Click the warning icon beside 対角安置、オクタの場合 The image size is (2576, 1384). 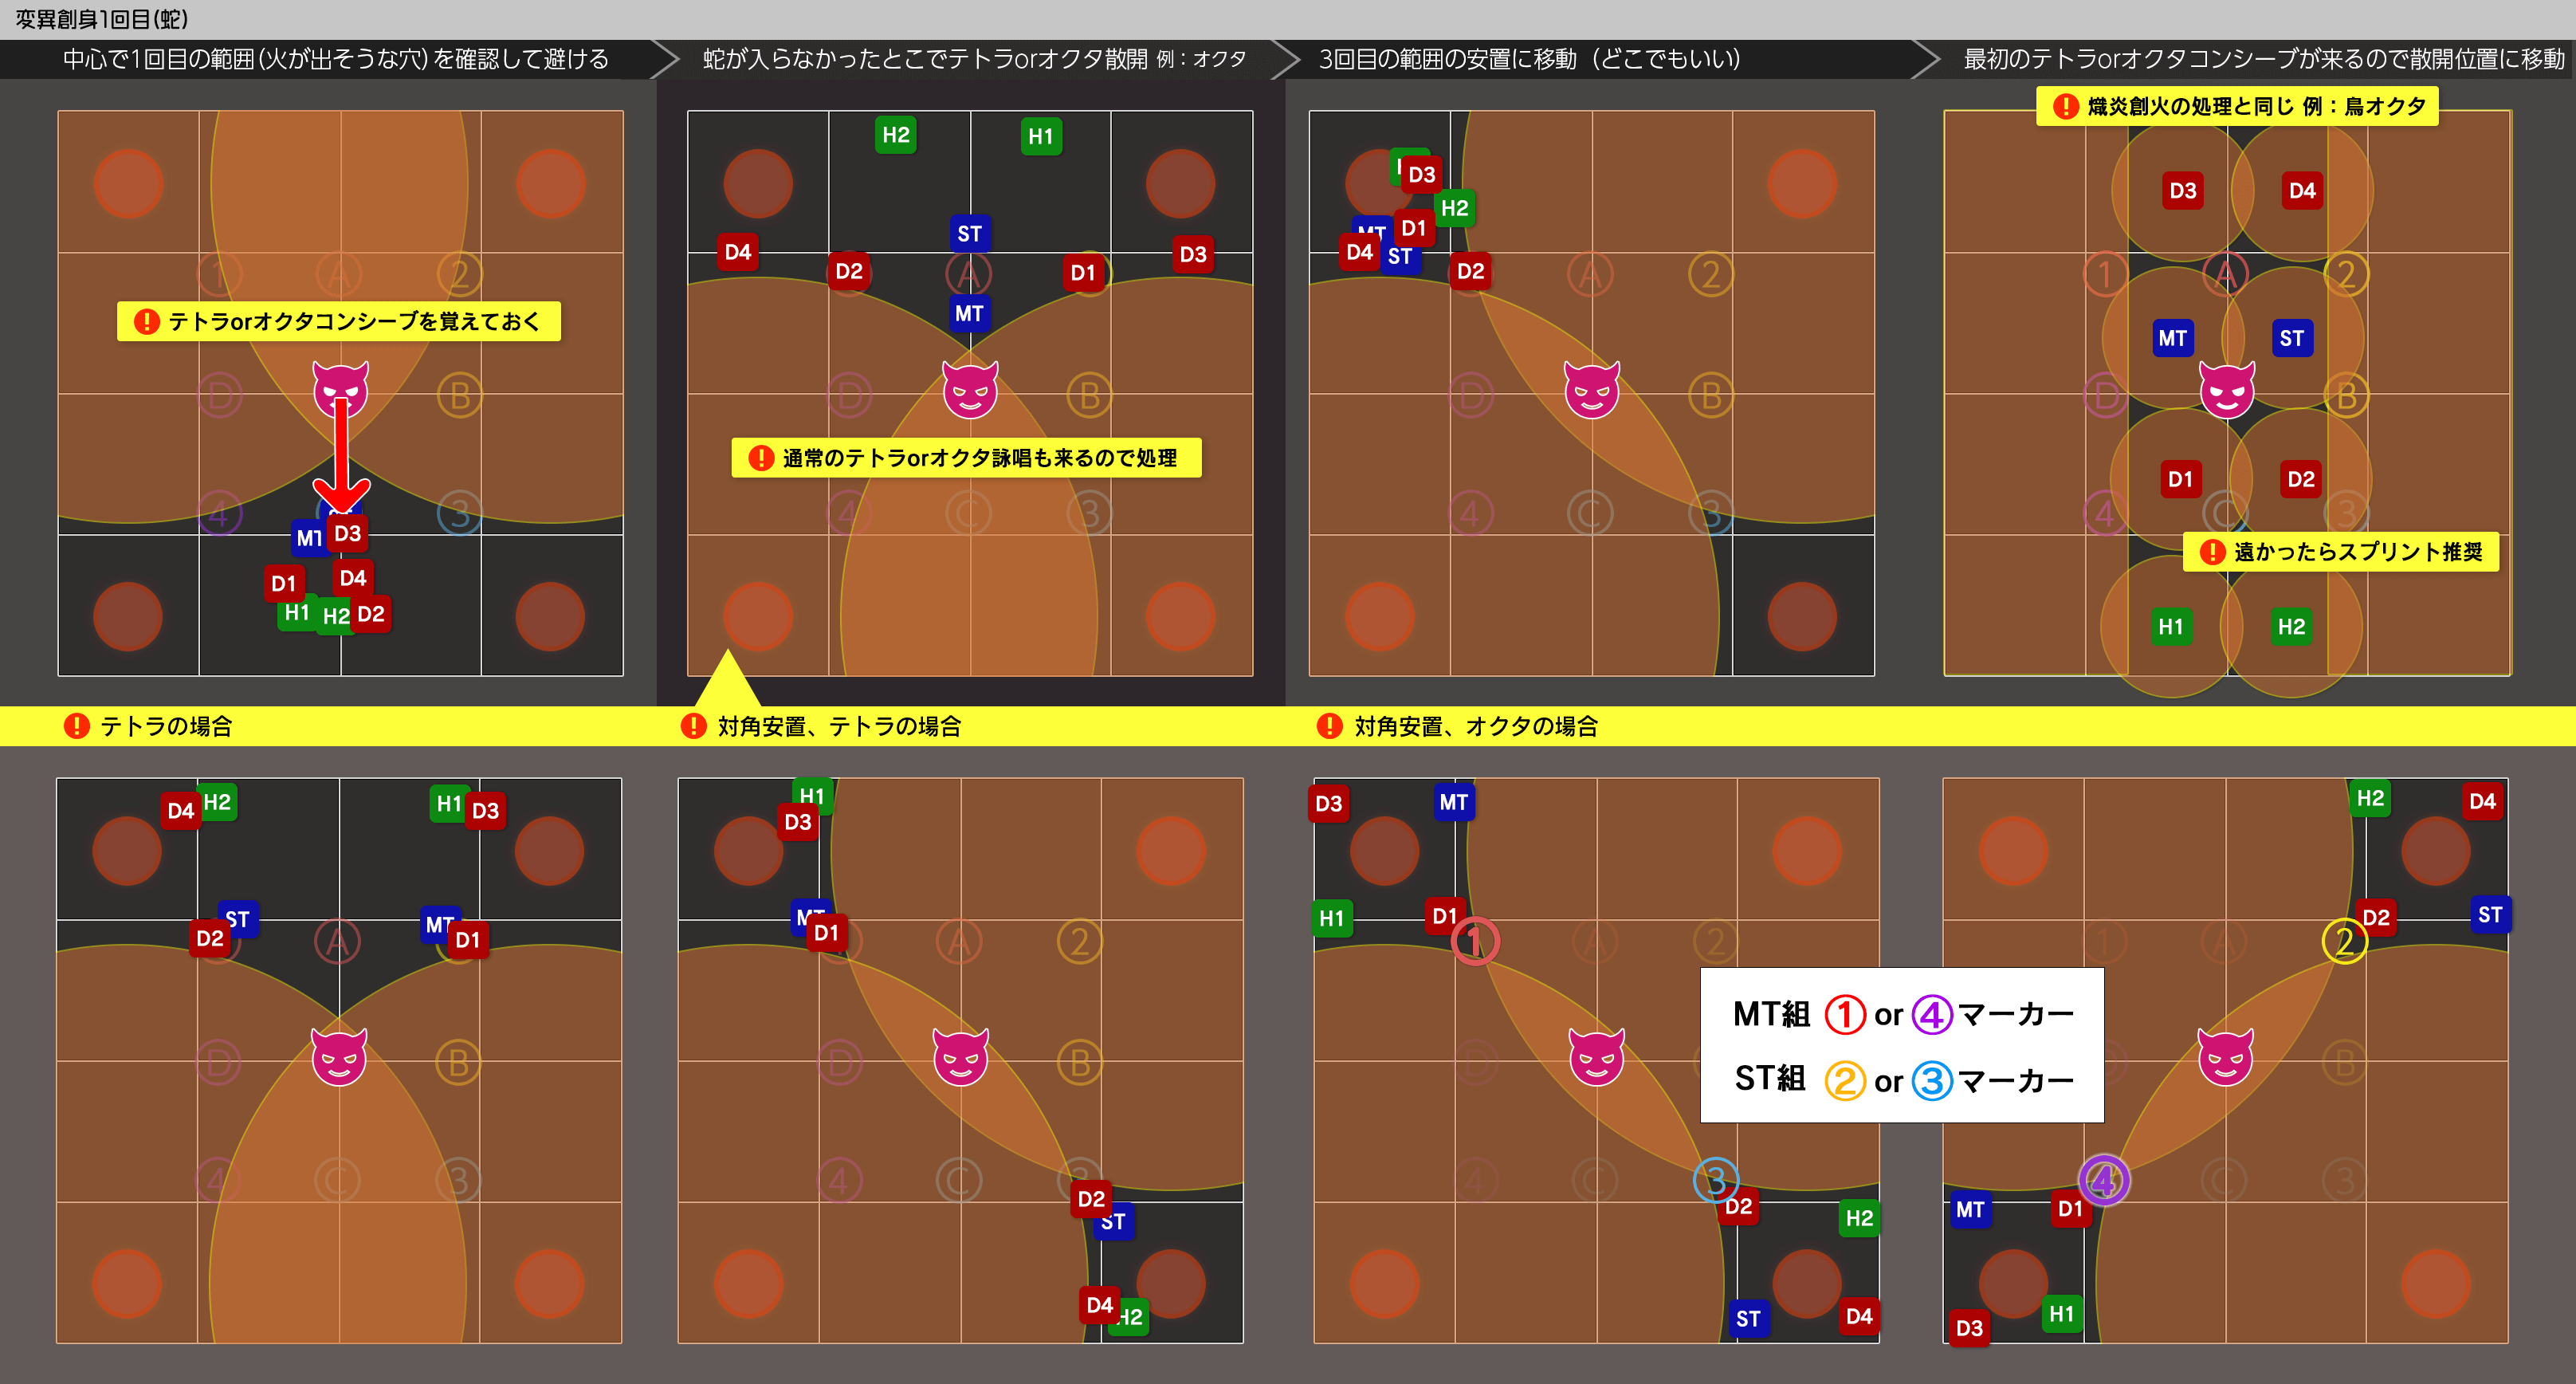point(1329,726)
